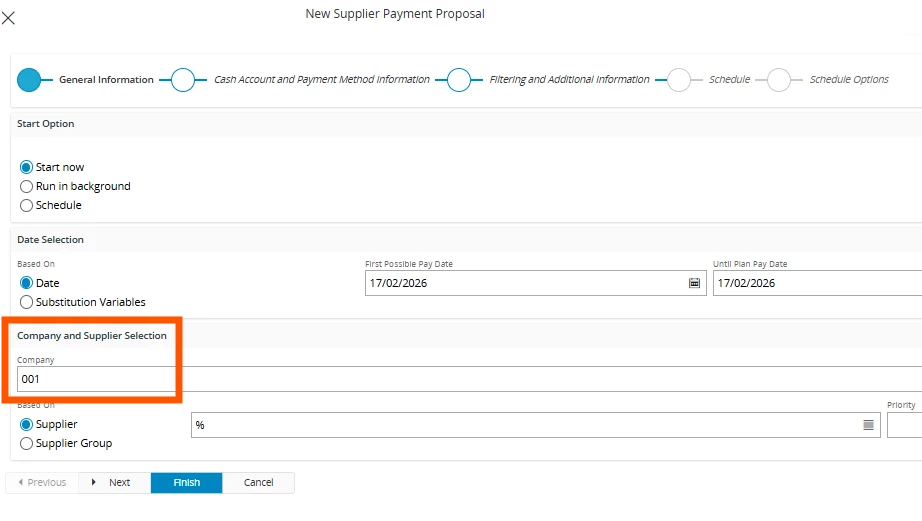Click the Company input field
The image size is (922, 521).
tap(300, 379)
